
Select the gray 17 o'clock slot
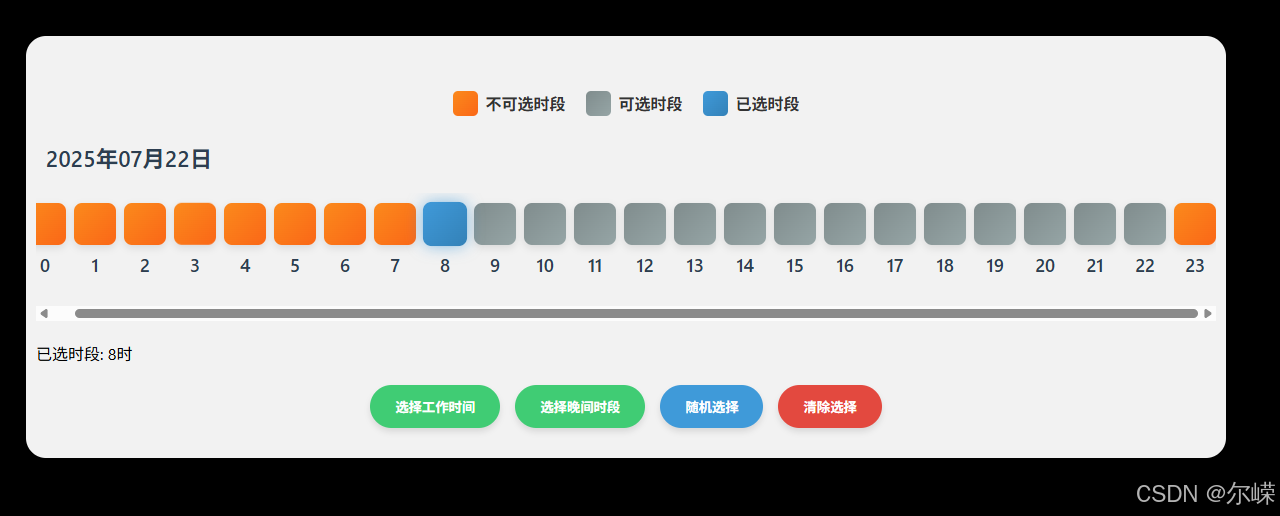click(x=895, y=224)
